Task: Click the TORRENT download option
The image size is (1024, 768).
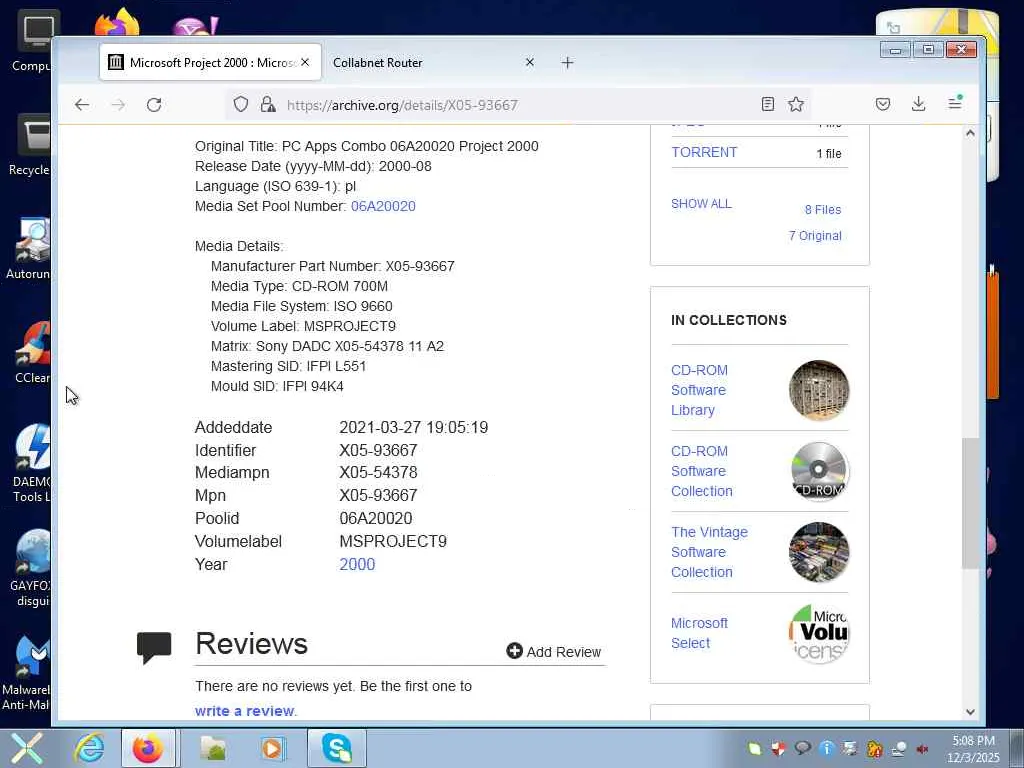Action: 704,152
